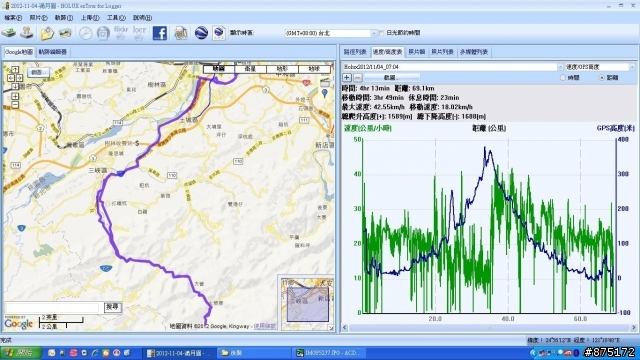Click the device settings toolbar icon
This screenshot has height=360, width=640.
coord(27,33)
